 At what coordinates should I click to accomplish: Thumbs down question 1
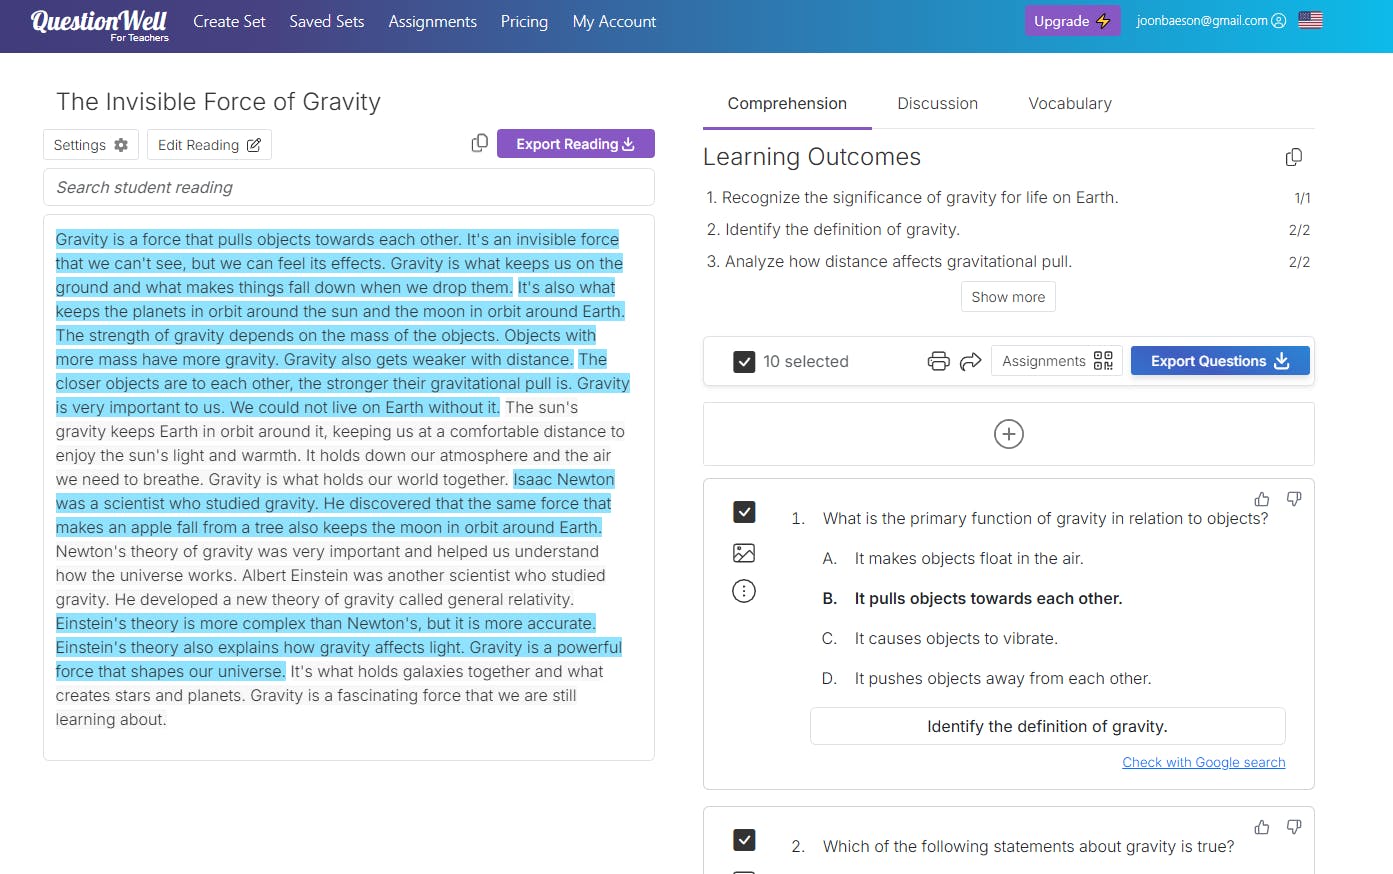(1294, 499)
